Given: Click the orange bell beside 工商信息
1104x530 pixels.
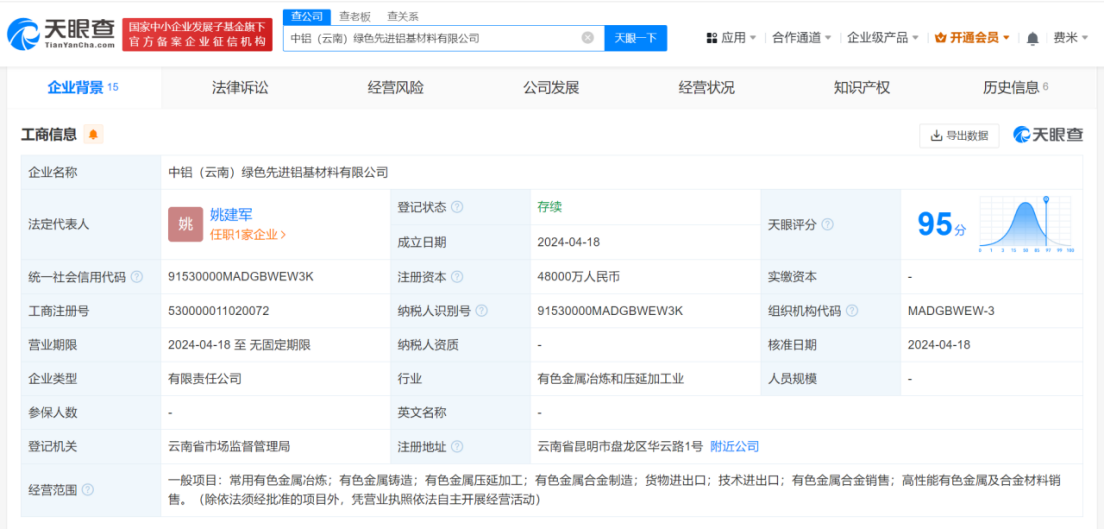Looking at the screenshot, I should coord(93,135).
